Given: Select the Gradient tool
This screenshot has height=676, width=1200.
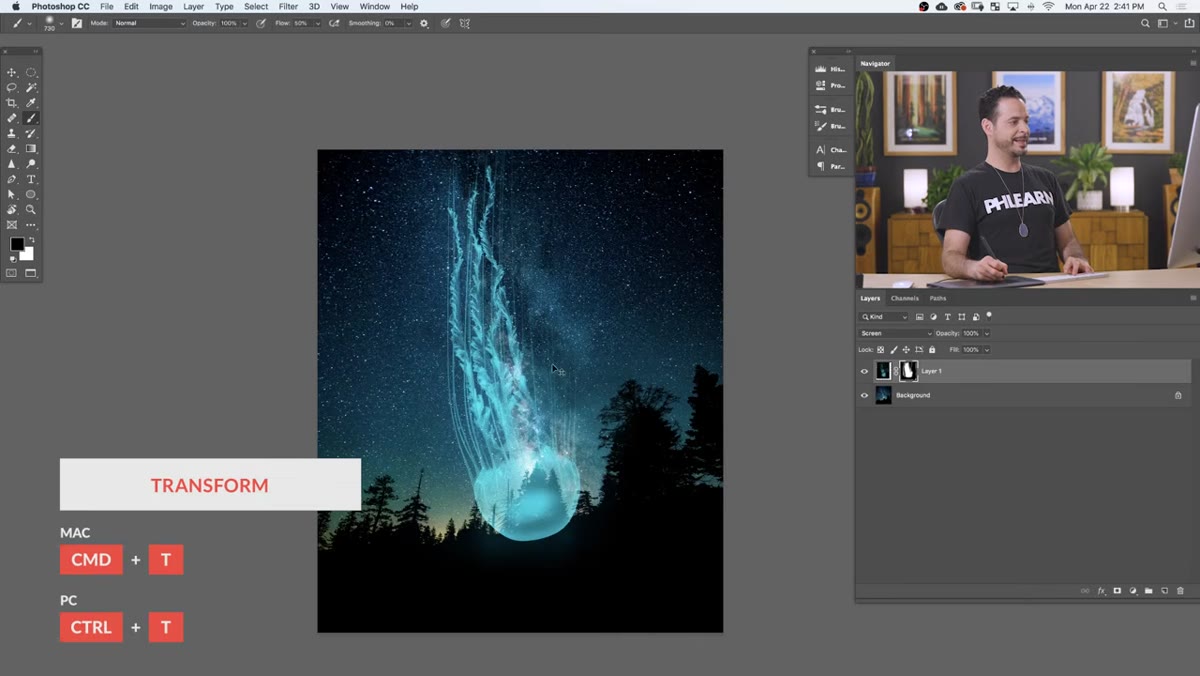Looking at the screenshot, I should (x=31, y=148).
